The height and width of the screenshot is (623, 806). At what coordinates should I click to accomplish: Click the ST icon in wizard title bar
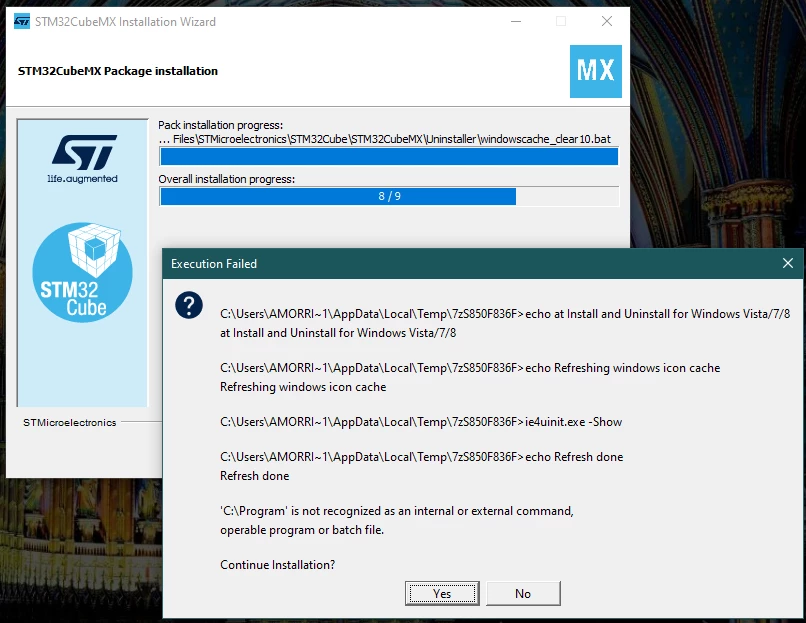[22, 22]
